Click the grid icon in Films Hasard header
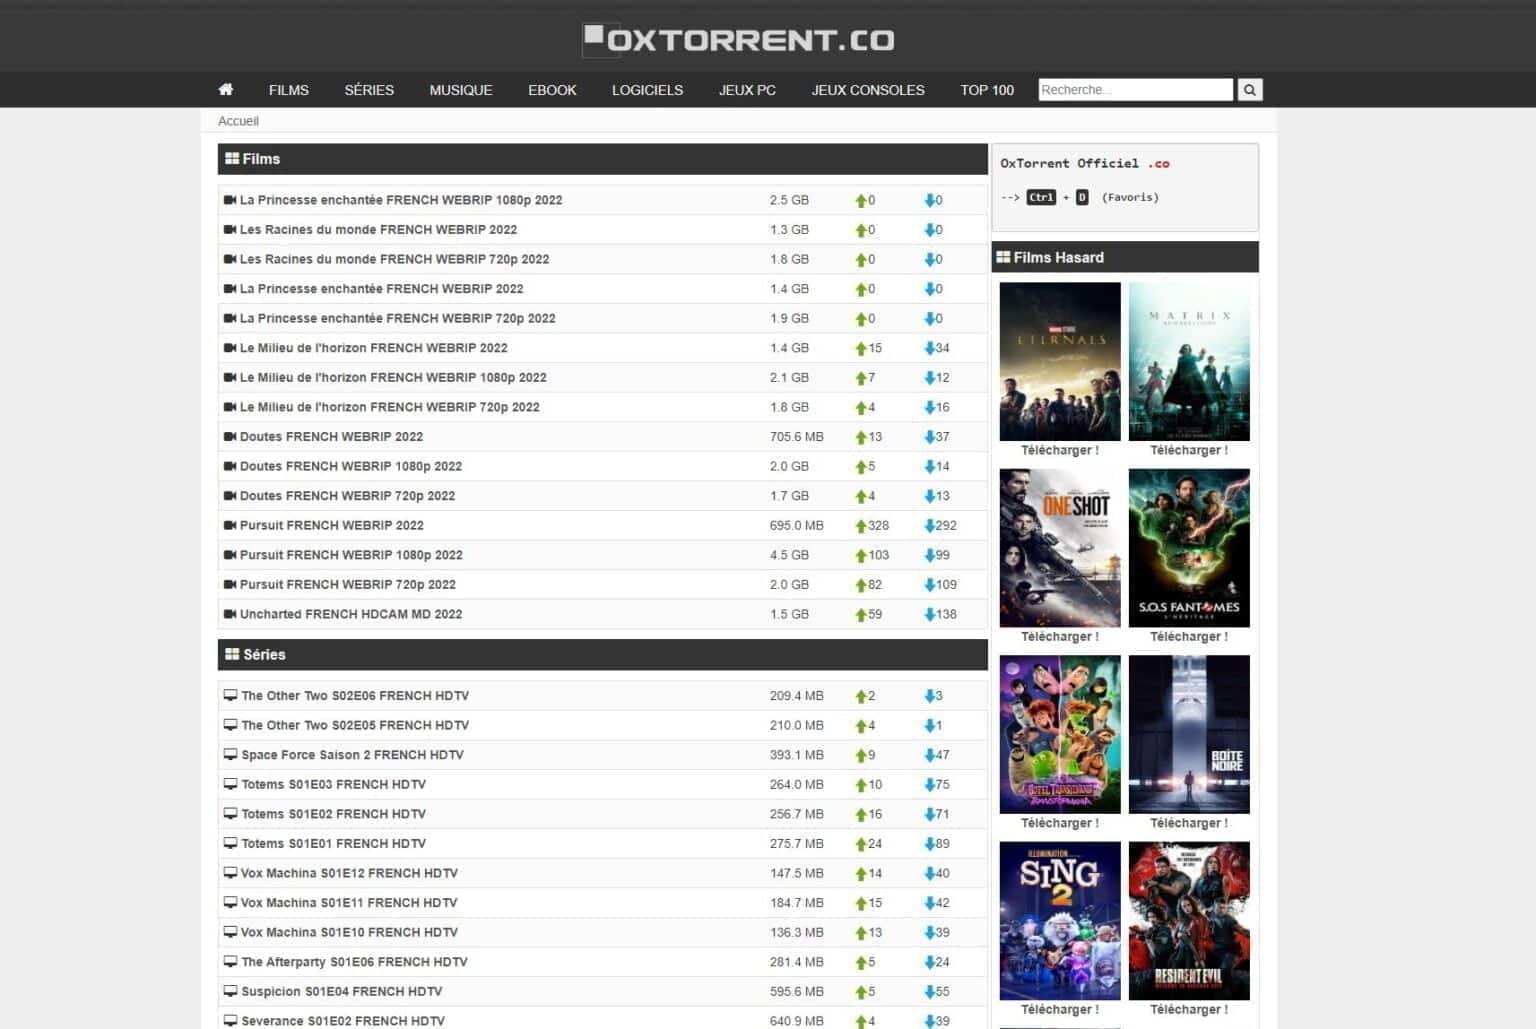This screenshot has width=1536, height=1029. click(1003, 257)
